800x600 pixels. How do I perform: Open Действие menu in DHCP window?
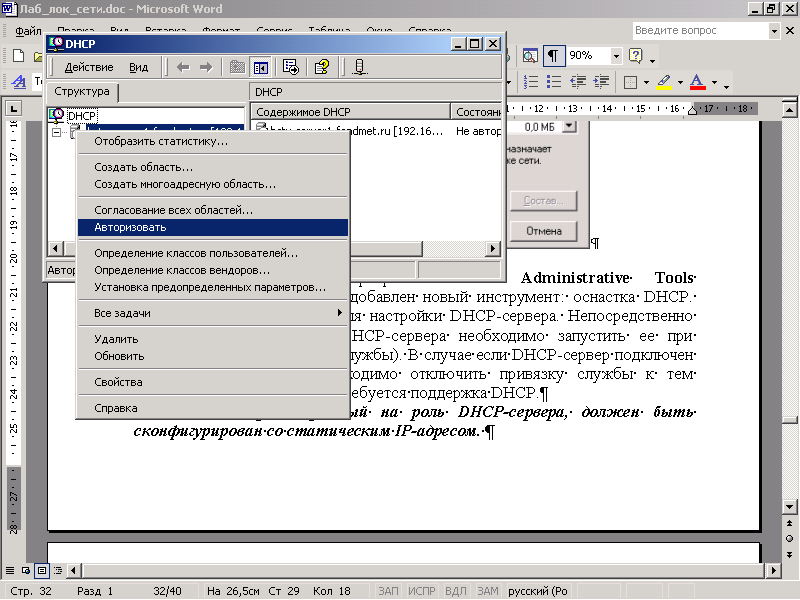coord(89,67)
